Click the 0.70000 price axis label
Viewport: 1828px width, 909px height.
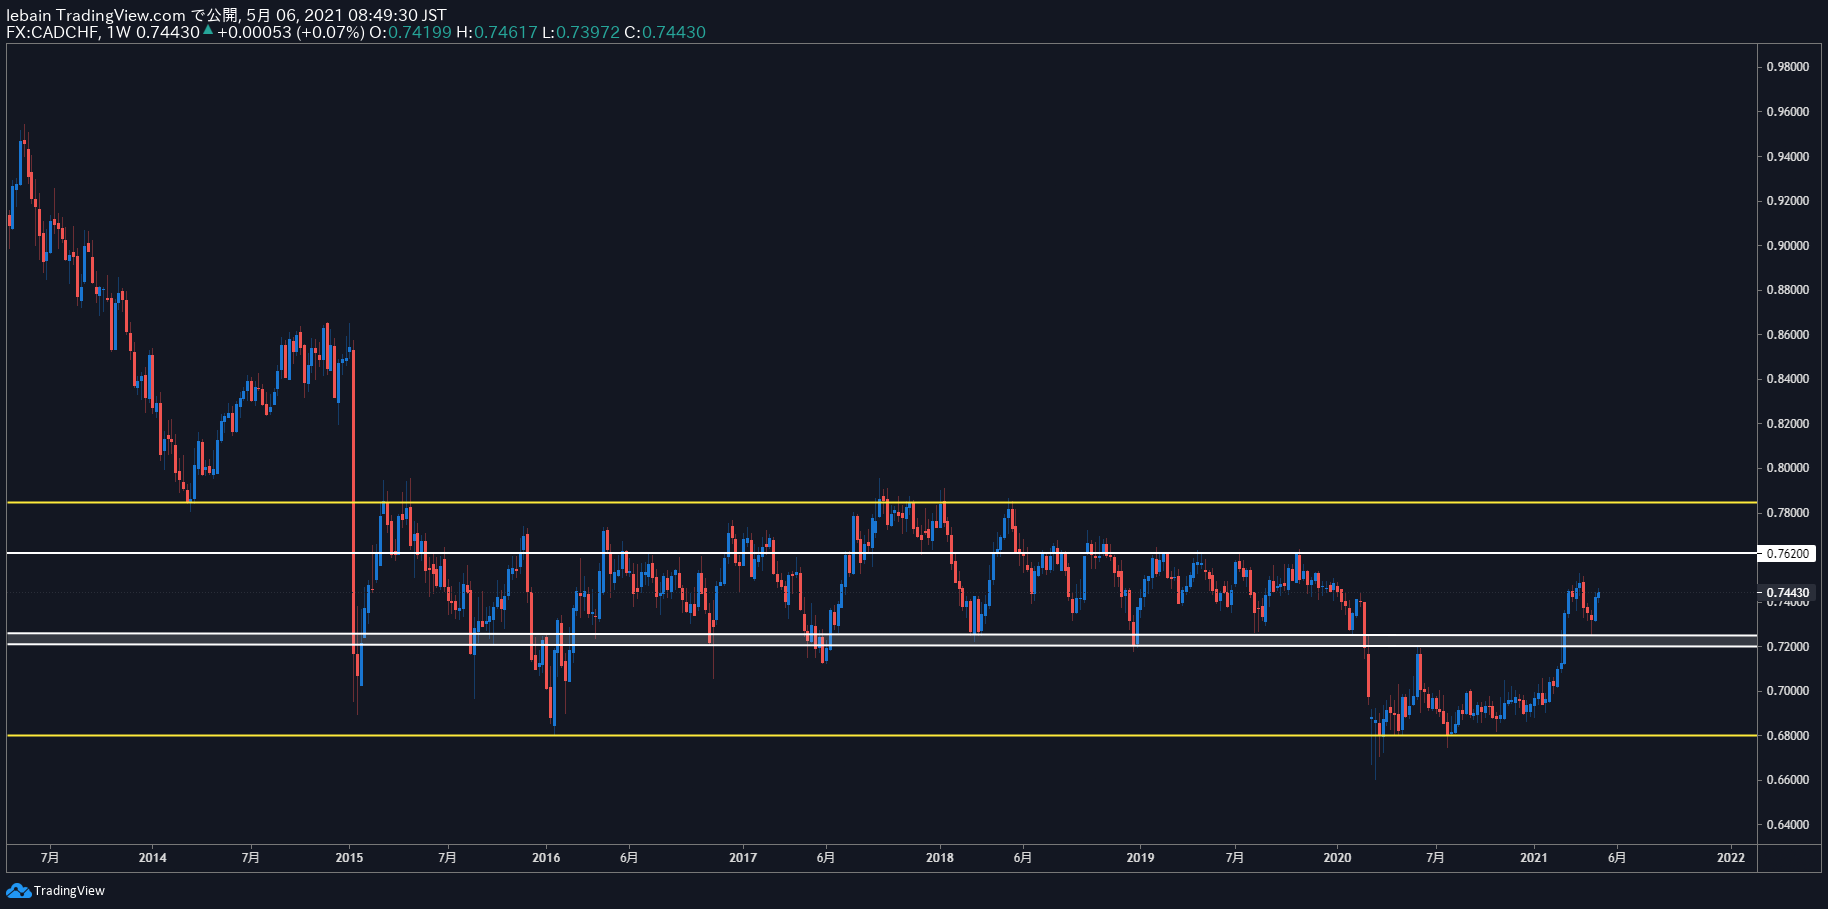pyautogui.click(x=1787, y=691)
